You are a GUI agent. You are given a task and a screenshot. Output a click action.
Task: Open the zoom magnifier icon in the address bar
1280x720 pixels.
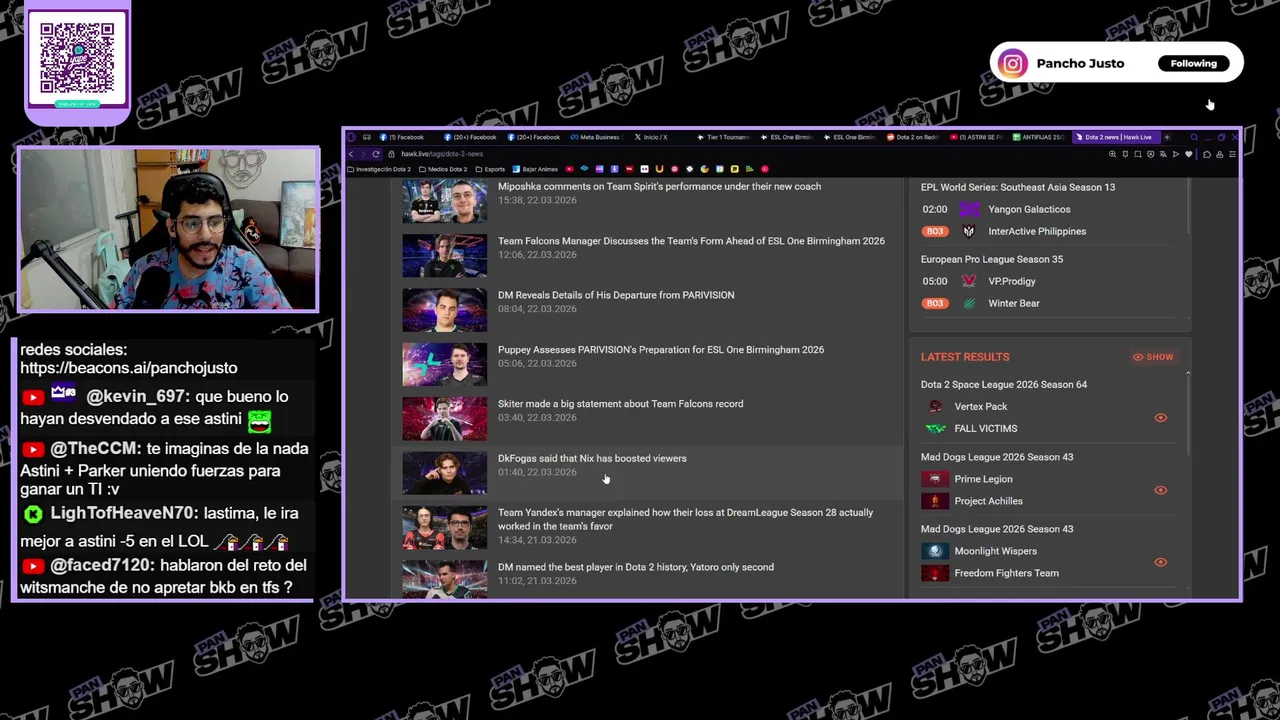pyautogui.click(x=1113, y=154)
